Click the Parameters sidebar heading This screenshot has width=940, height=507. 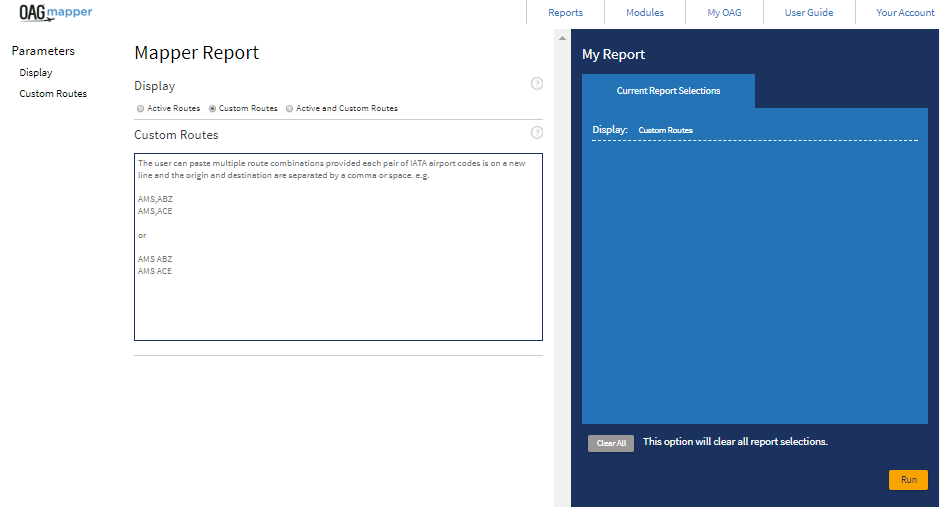(x=43, y=51)
